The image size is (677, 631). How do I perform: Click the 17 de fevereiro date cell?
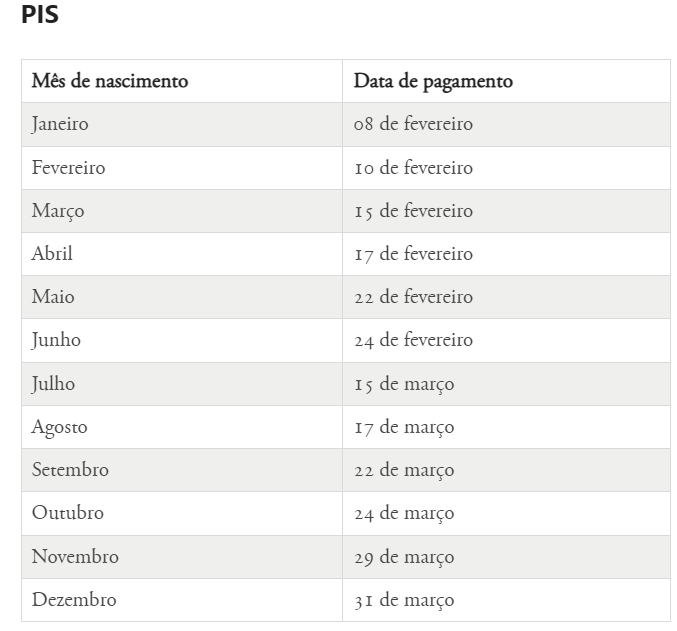tap(506, 254)
